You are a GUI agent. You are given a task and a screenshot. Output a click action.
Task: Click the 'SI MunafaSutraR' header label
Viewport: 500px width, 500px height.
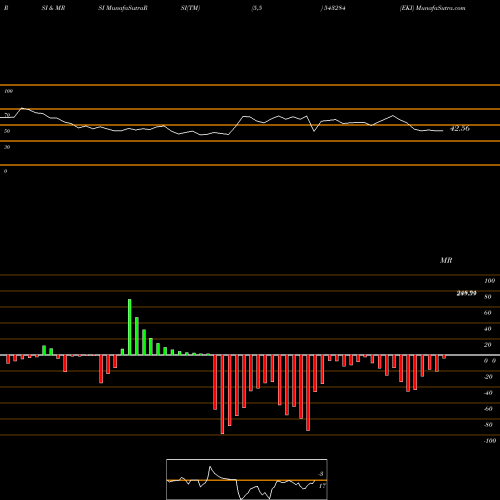pyautogui.click(x=123, y=8)
